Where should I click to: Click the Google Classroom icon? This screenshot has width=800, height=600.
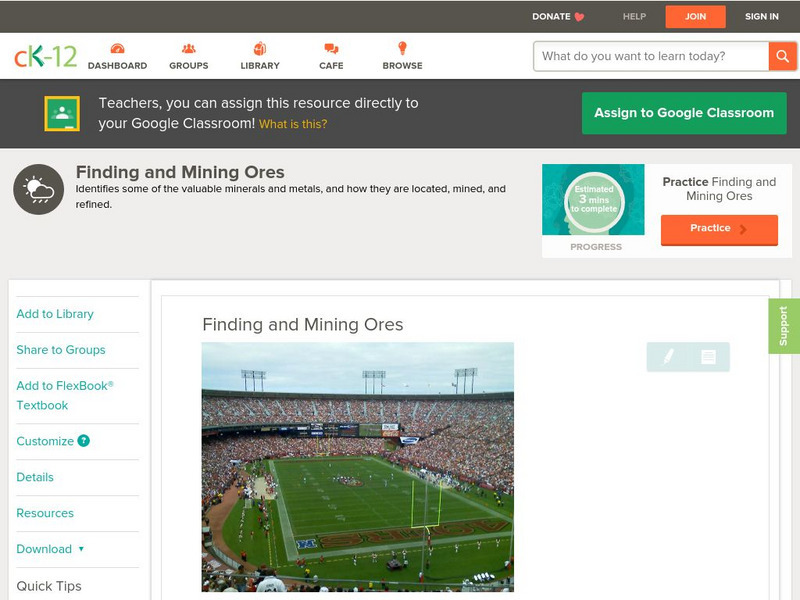tap(62, 113)
